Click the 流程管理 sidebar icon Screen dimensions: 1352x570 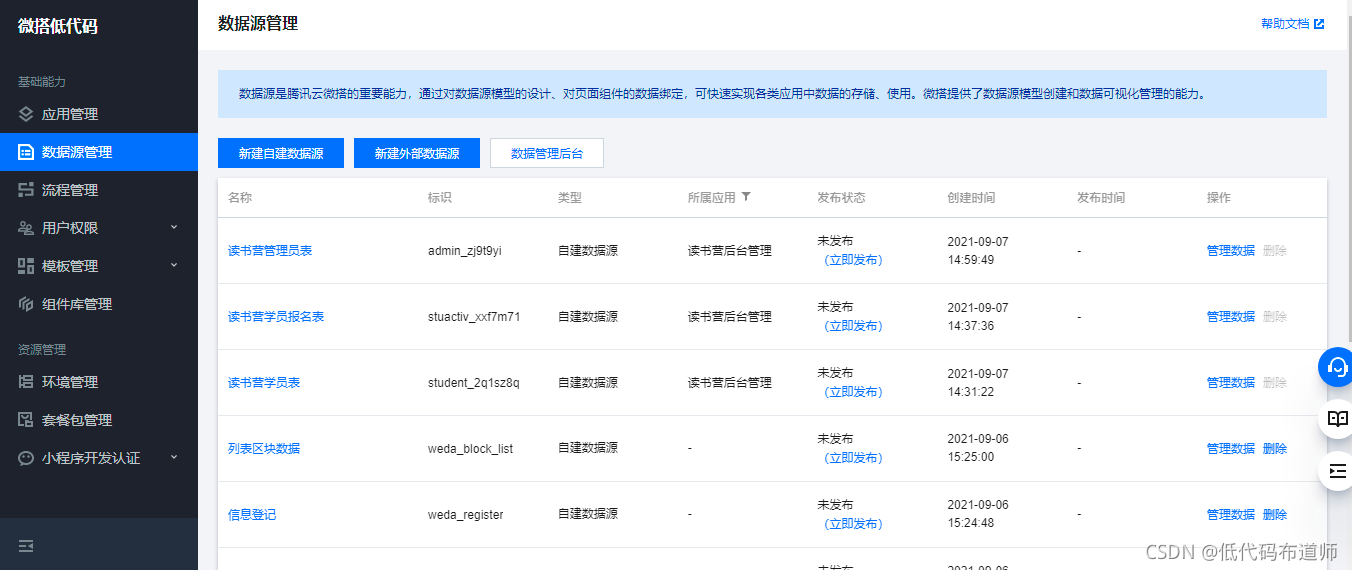point(26,190)
